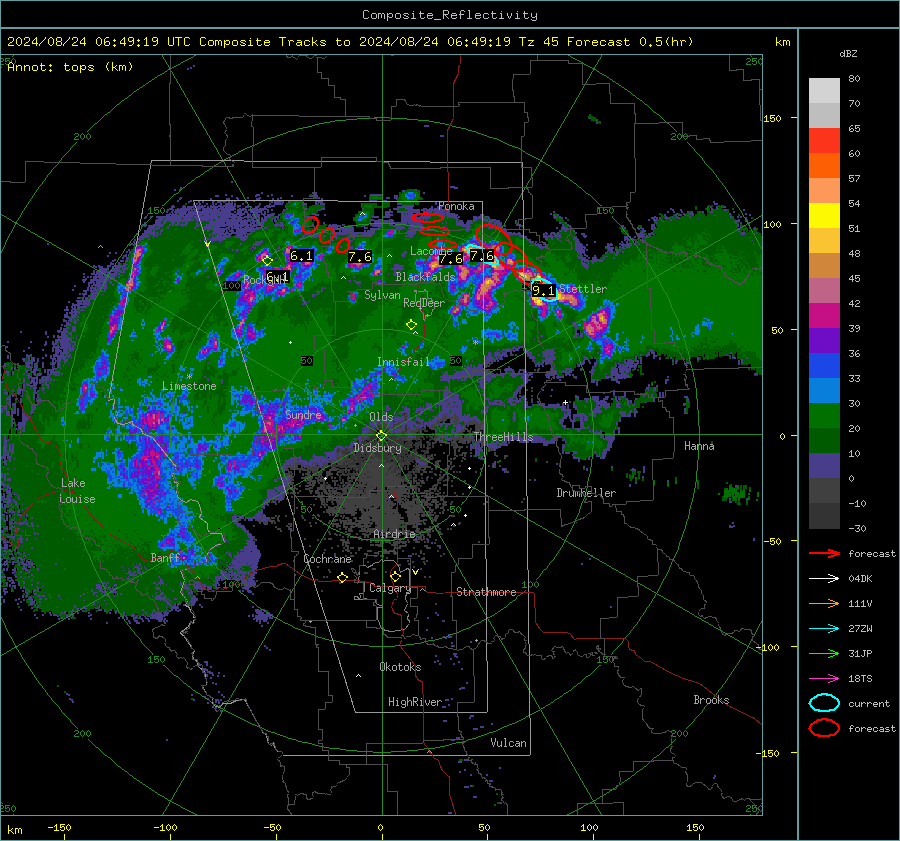Click the Airdrie city label

[394, 534]
